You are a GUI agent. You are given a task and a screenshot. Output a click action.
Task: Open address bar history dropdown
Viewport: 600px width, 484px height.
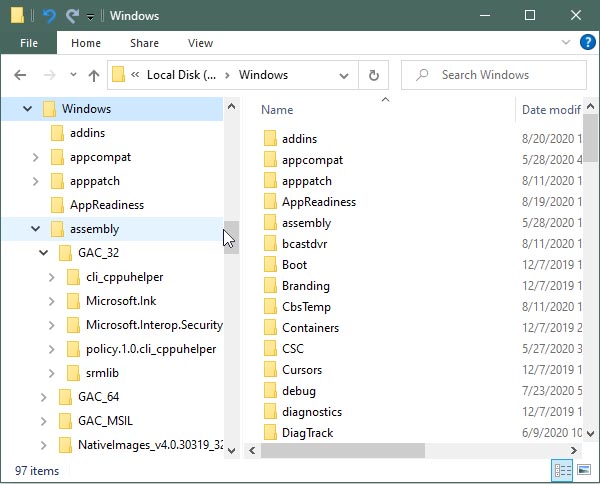[x=344, y=75]
